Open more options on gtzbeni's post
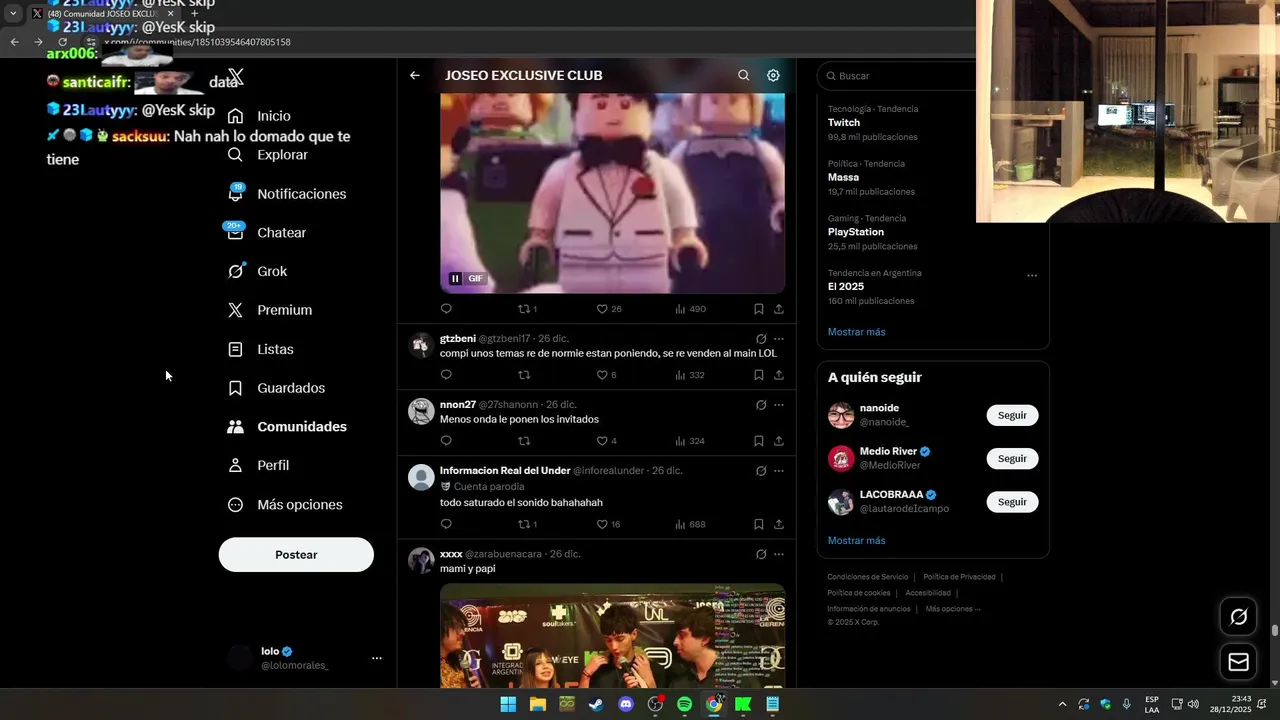The width and height of the screenshot is (1280, 720). [x=779, y=339]
